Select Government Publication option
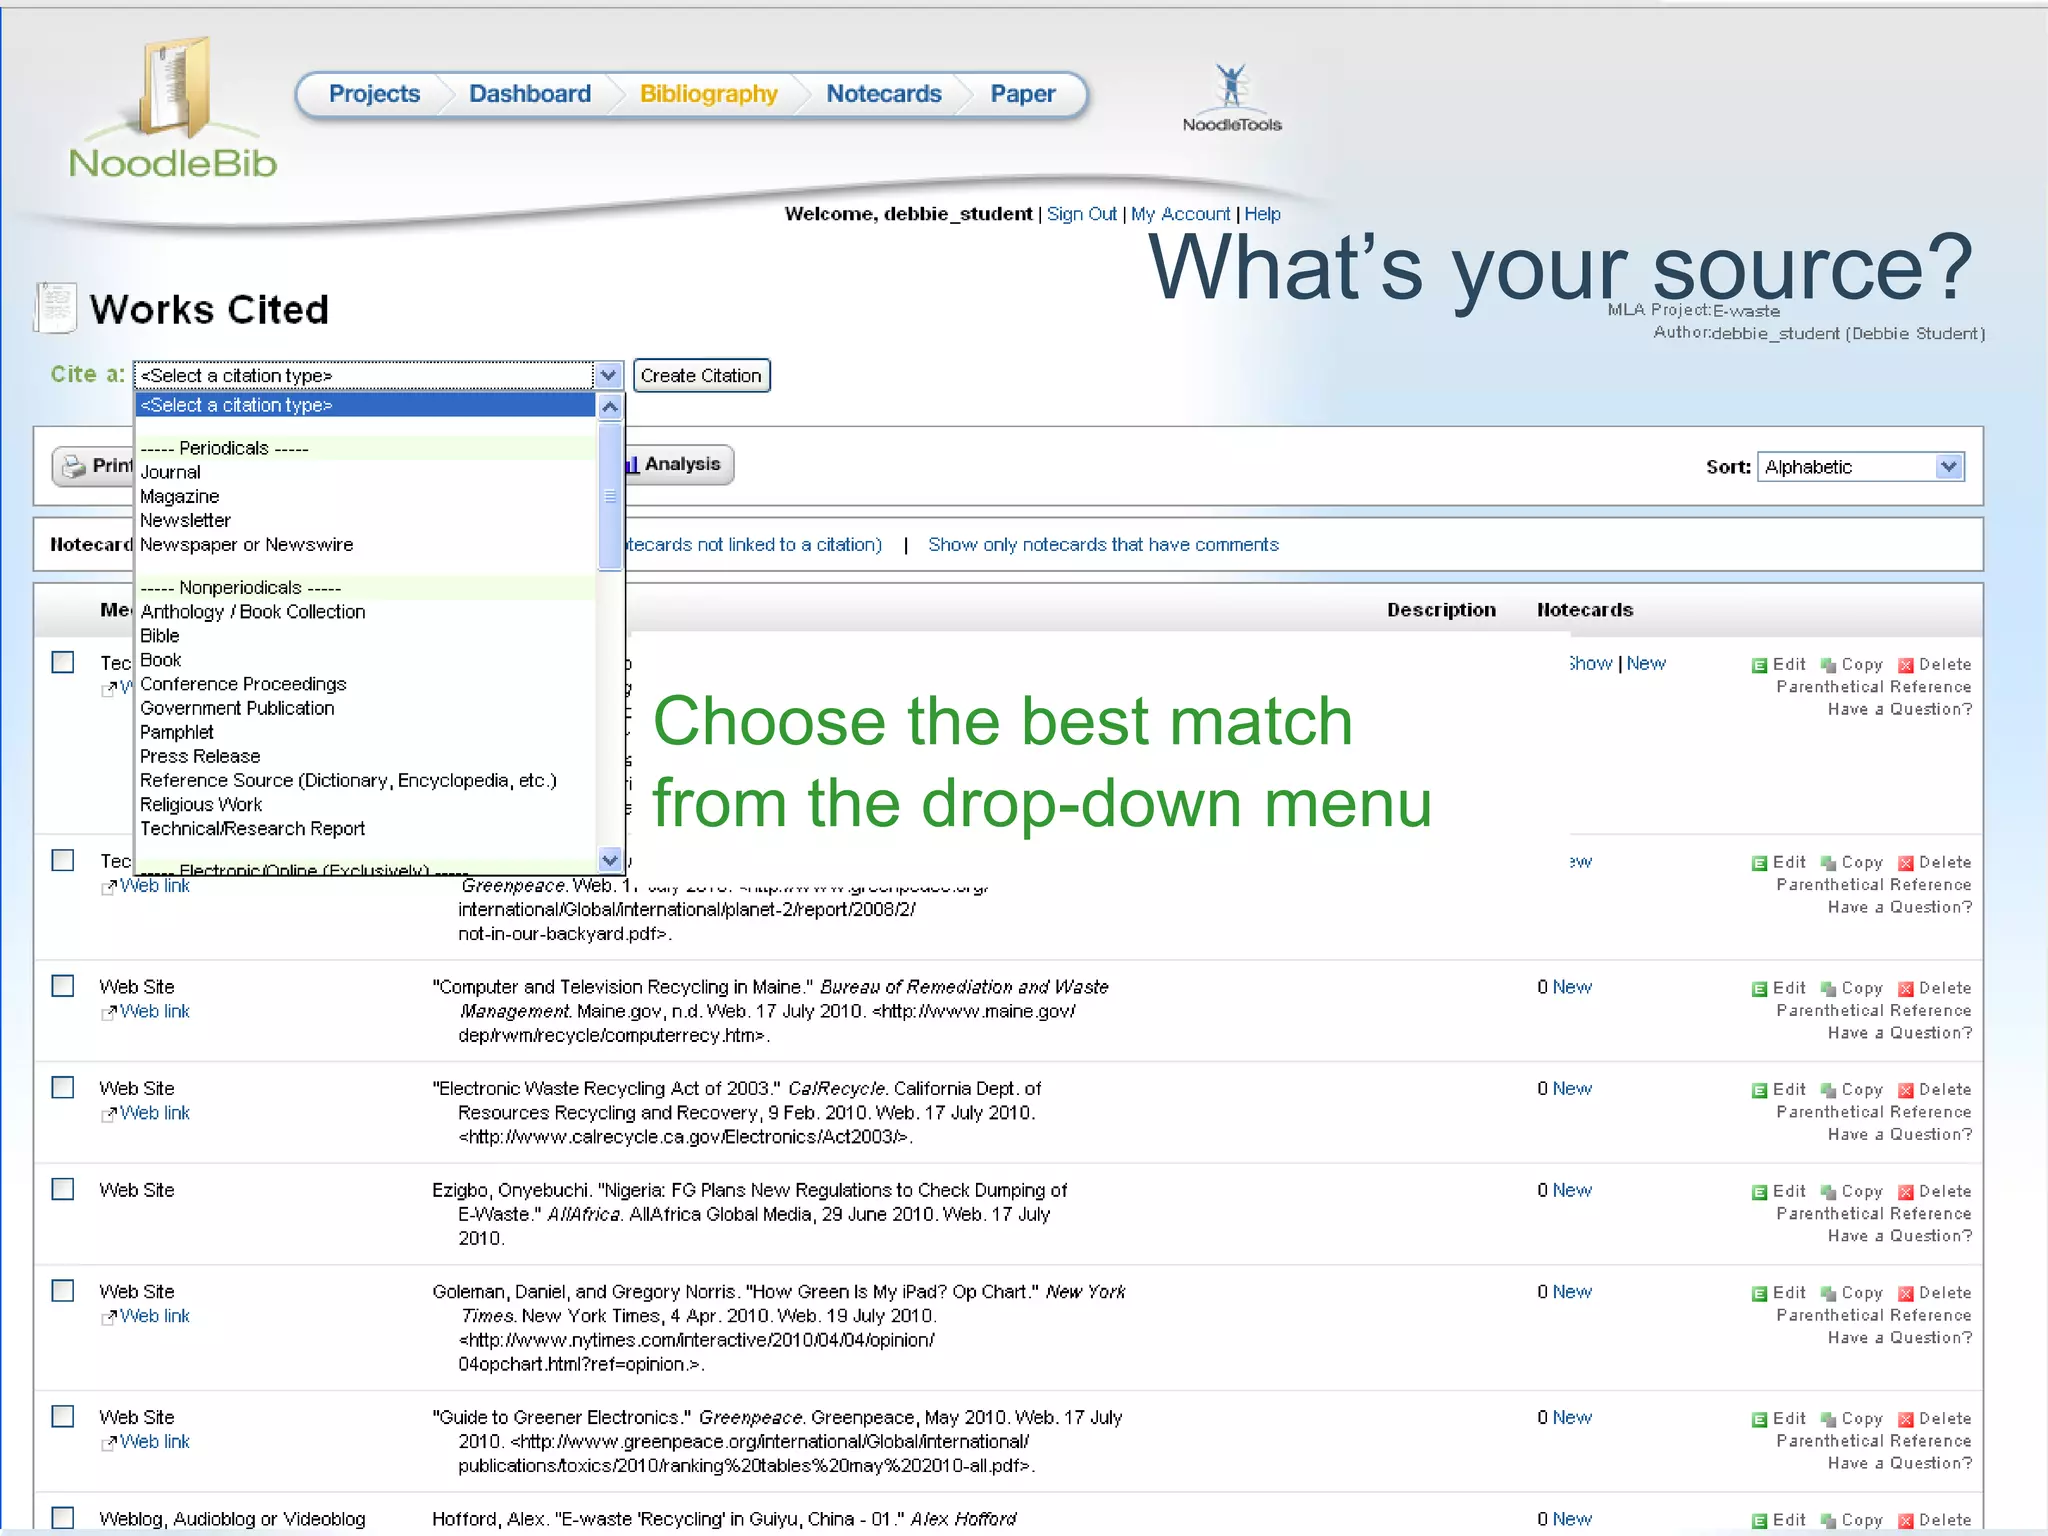Screen dimensions: 2048x1536 point(237,708)
